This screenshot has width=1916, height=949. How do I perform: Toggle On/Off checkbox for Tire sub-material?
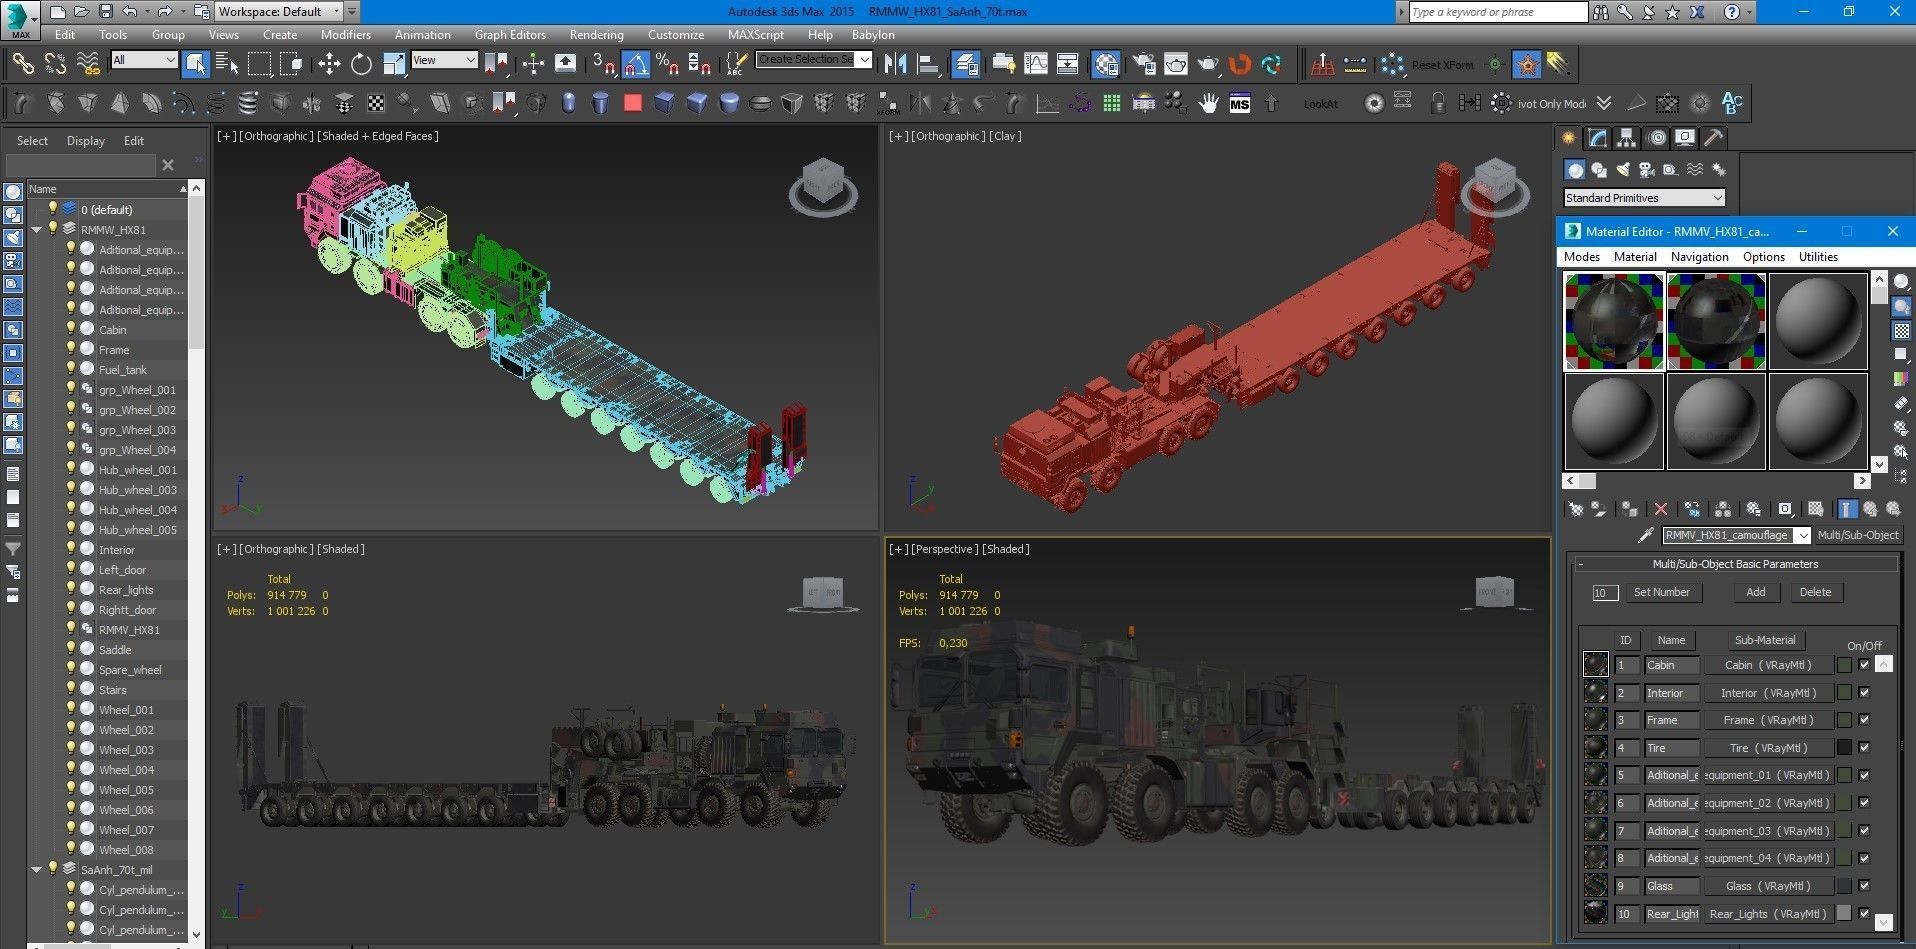tap(1864, 747)
